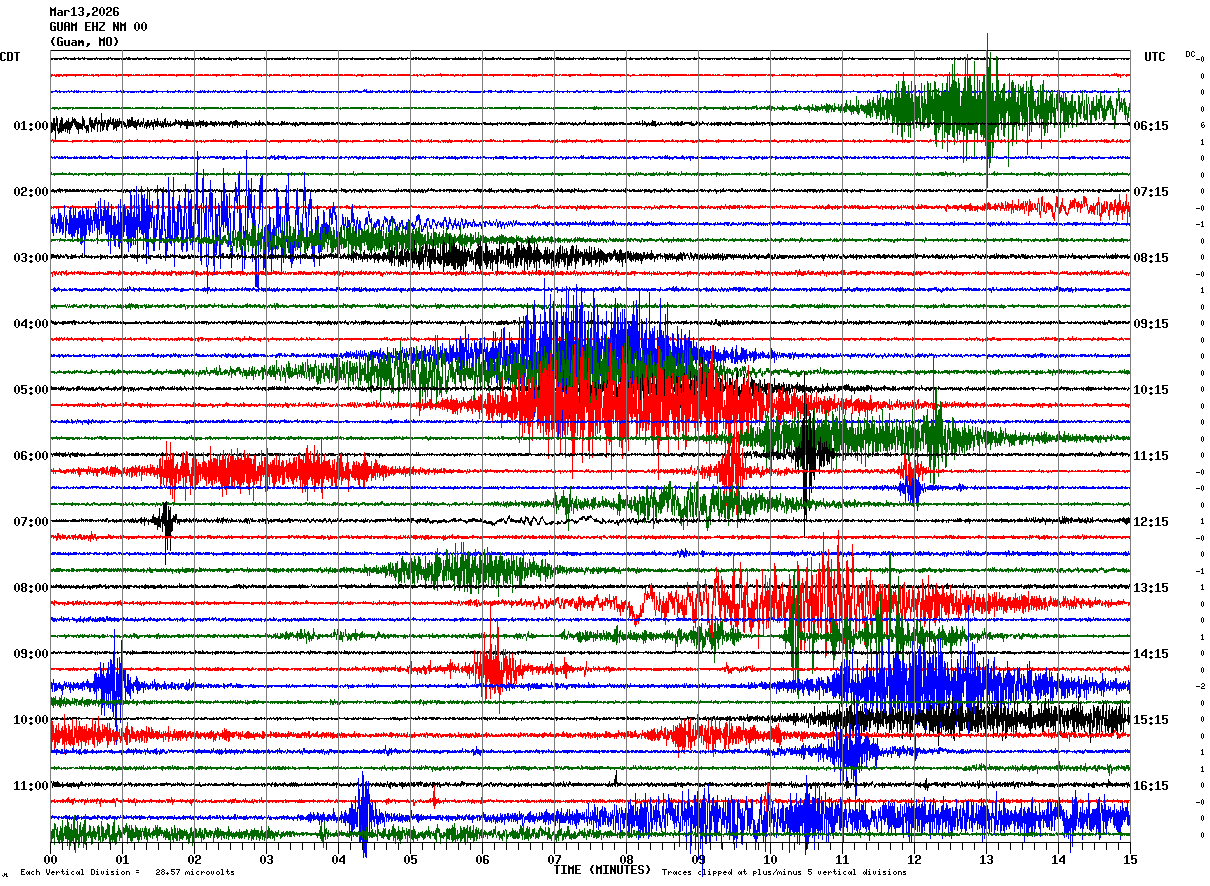Image resolution: width=1210 pixels, height=886 pixels.
Task: Click the (Guam, MO) location text
Action: tap(84, 42)
